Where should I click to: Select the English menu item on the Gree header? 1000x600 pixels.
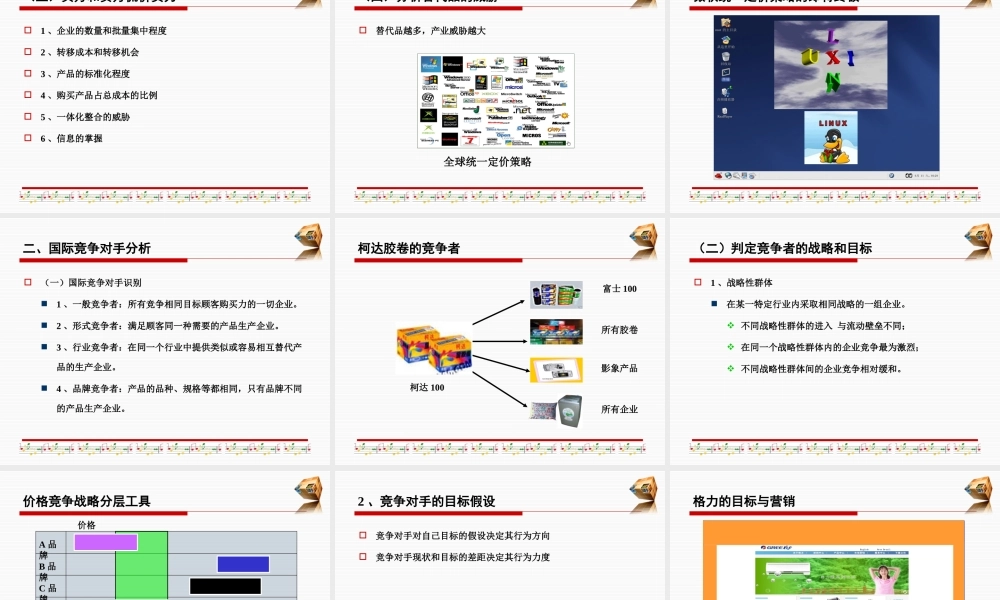tap(864, 548)
